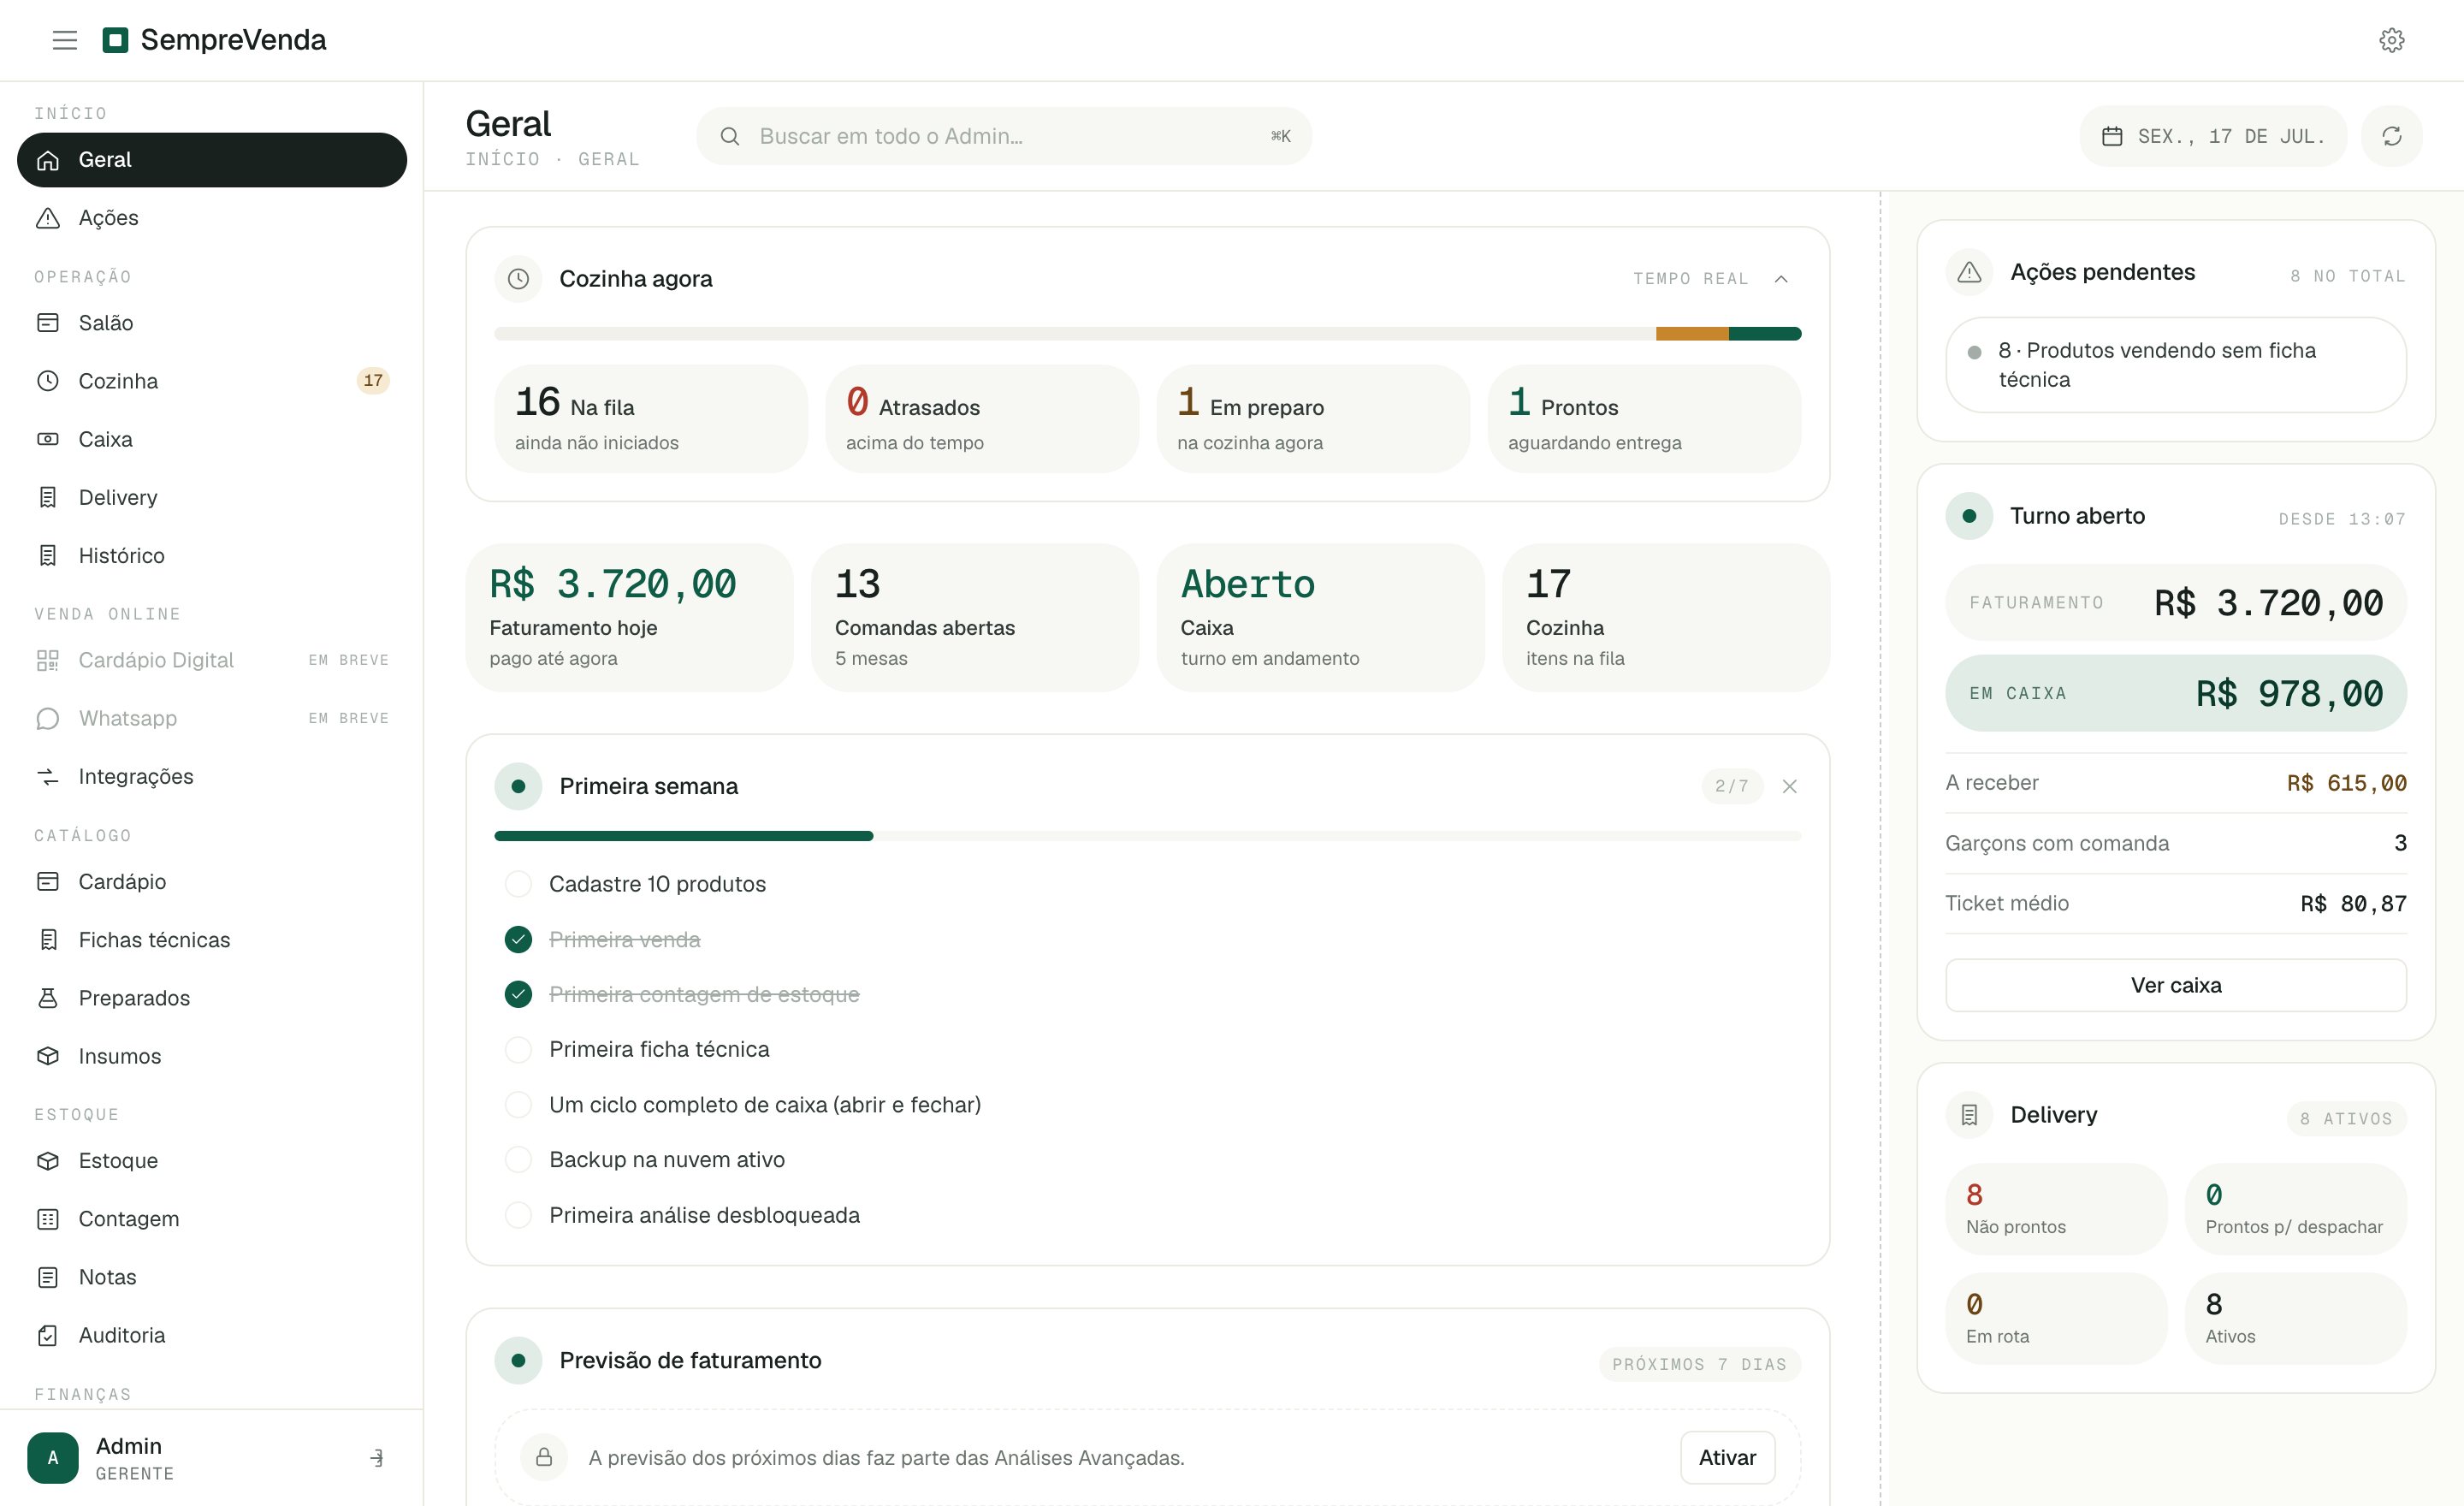Image resolution: width=2464 pixels, height=1506 pixels.
Task: Click the logout icon beside Admin
Action: [x=377, y=1458]
